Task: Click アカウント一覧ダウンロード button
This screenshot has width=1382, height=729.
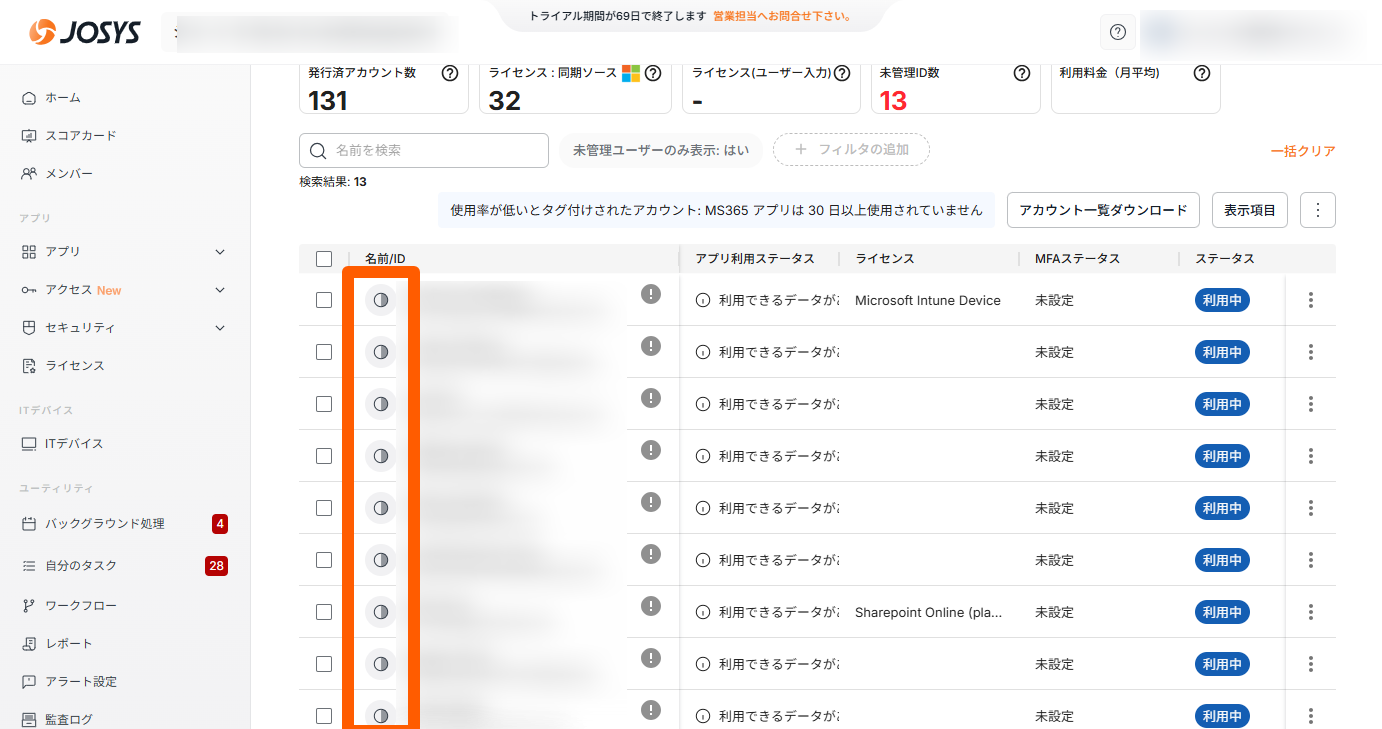Action: click(1102, 210)
